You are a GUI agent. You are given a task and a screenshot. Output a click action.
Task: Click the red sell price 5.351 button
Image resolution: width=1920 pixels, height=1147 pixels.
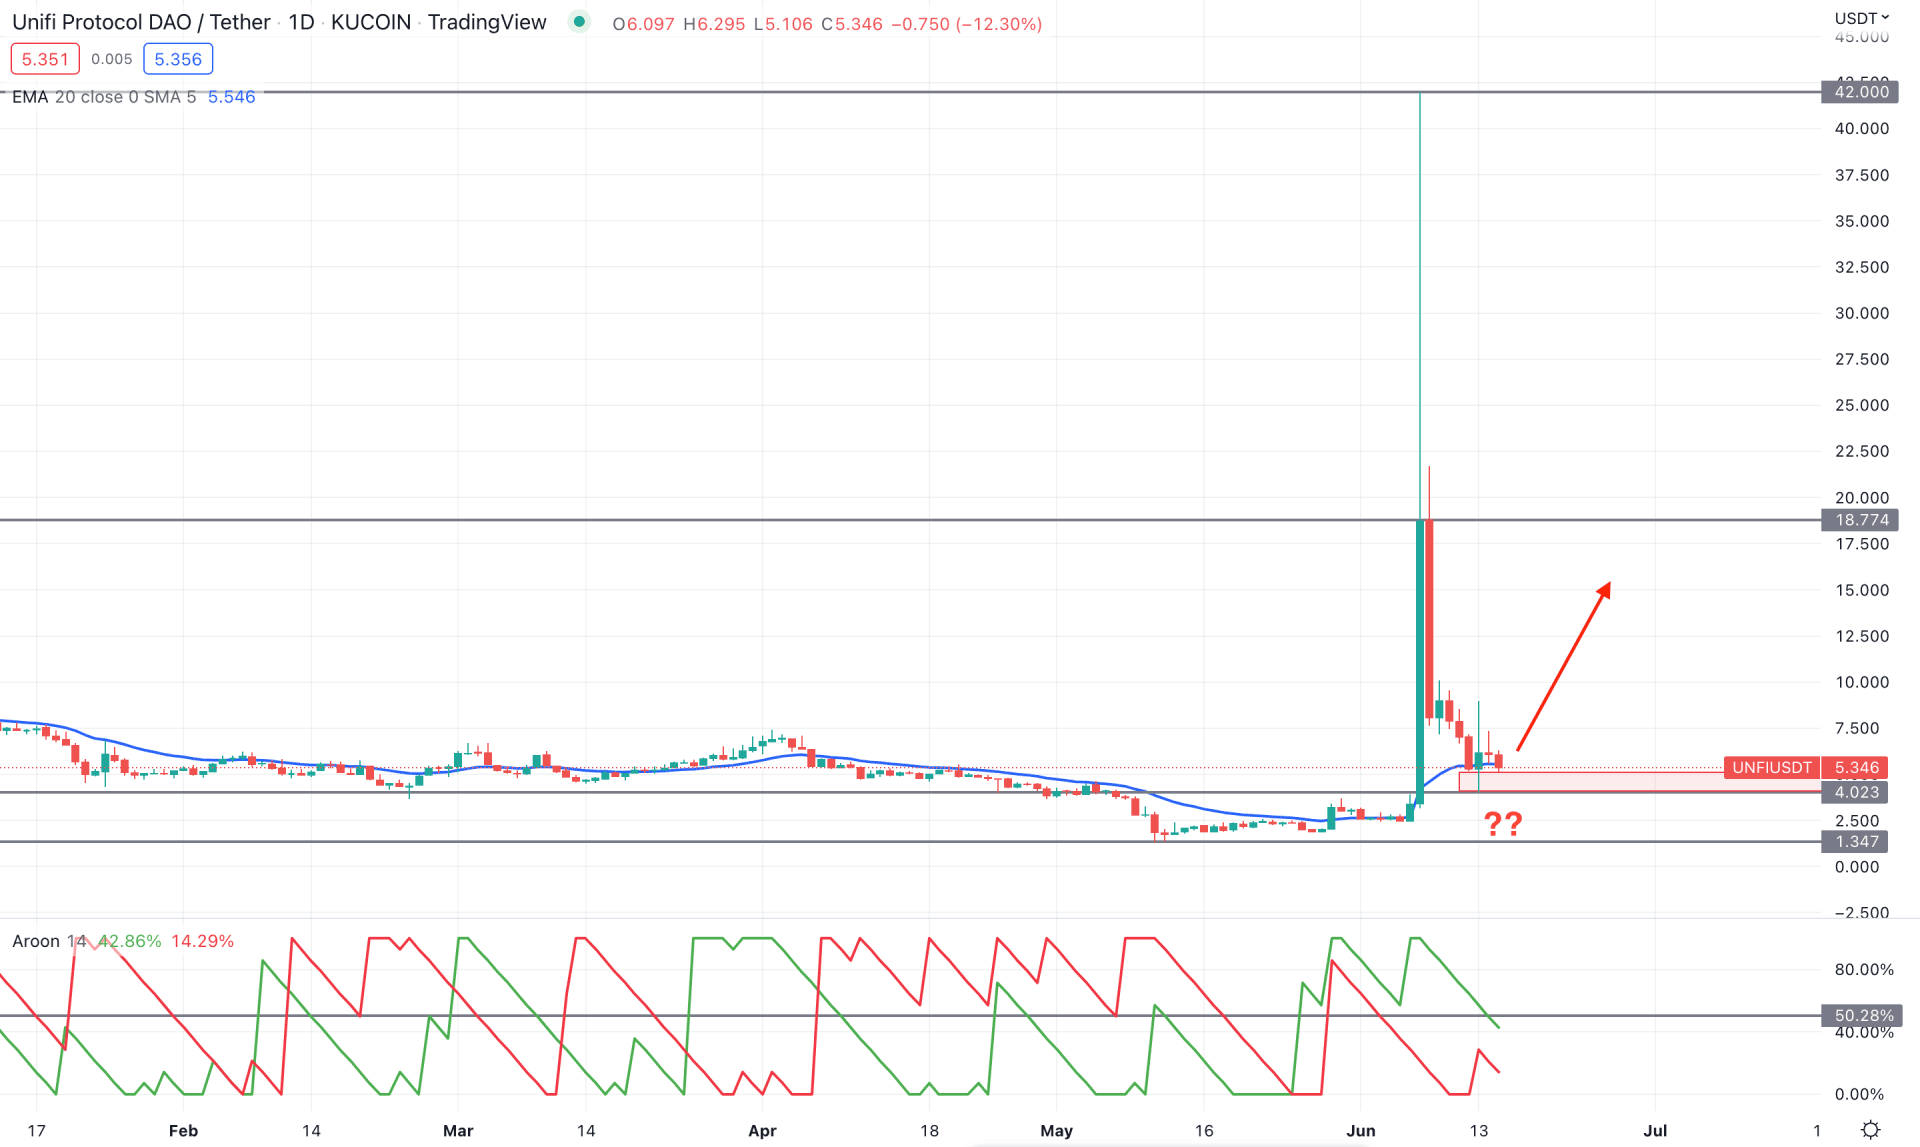tap(45, 59)
